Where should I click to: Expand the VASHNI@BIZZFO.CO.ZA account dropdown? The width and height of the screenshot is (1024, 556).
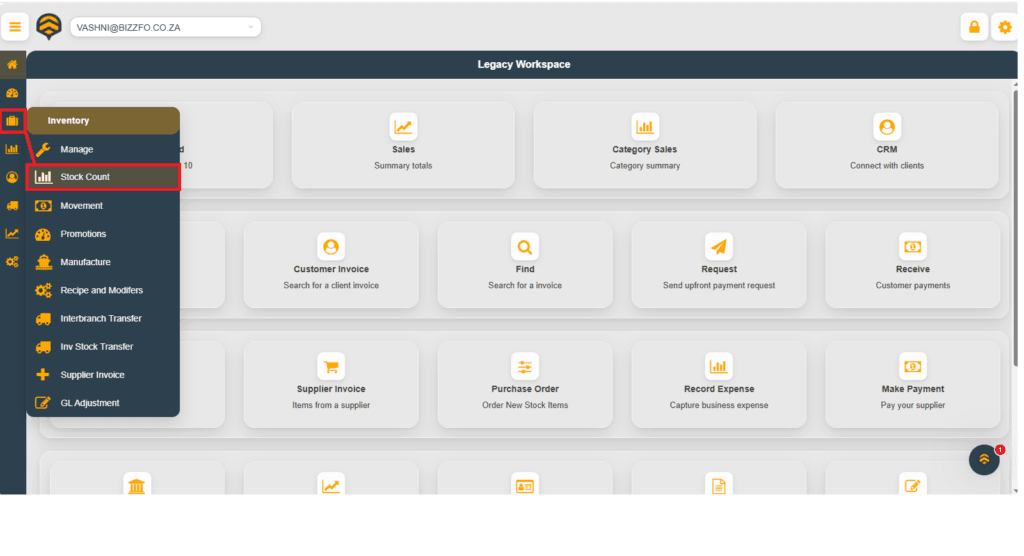point(165,27)
